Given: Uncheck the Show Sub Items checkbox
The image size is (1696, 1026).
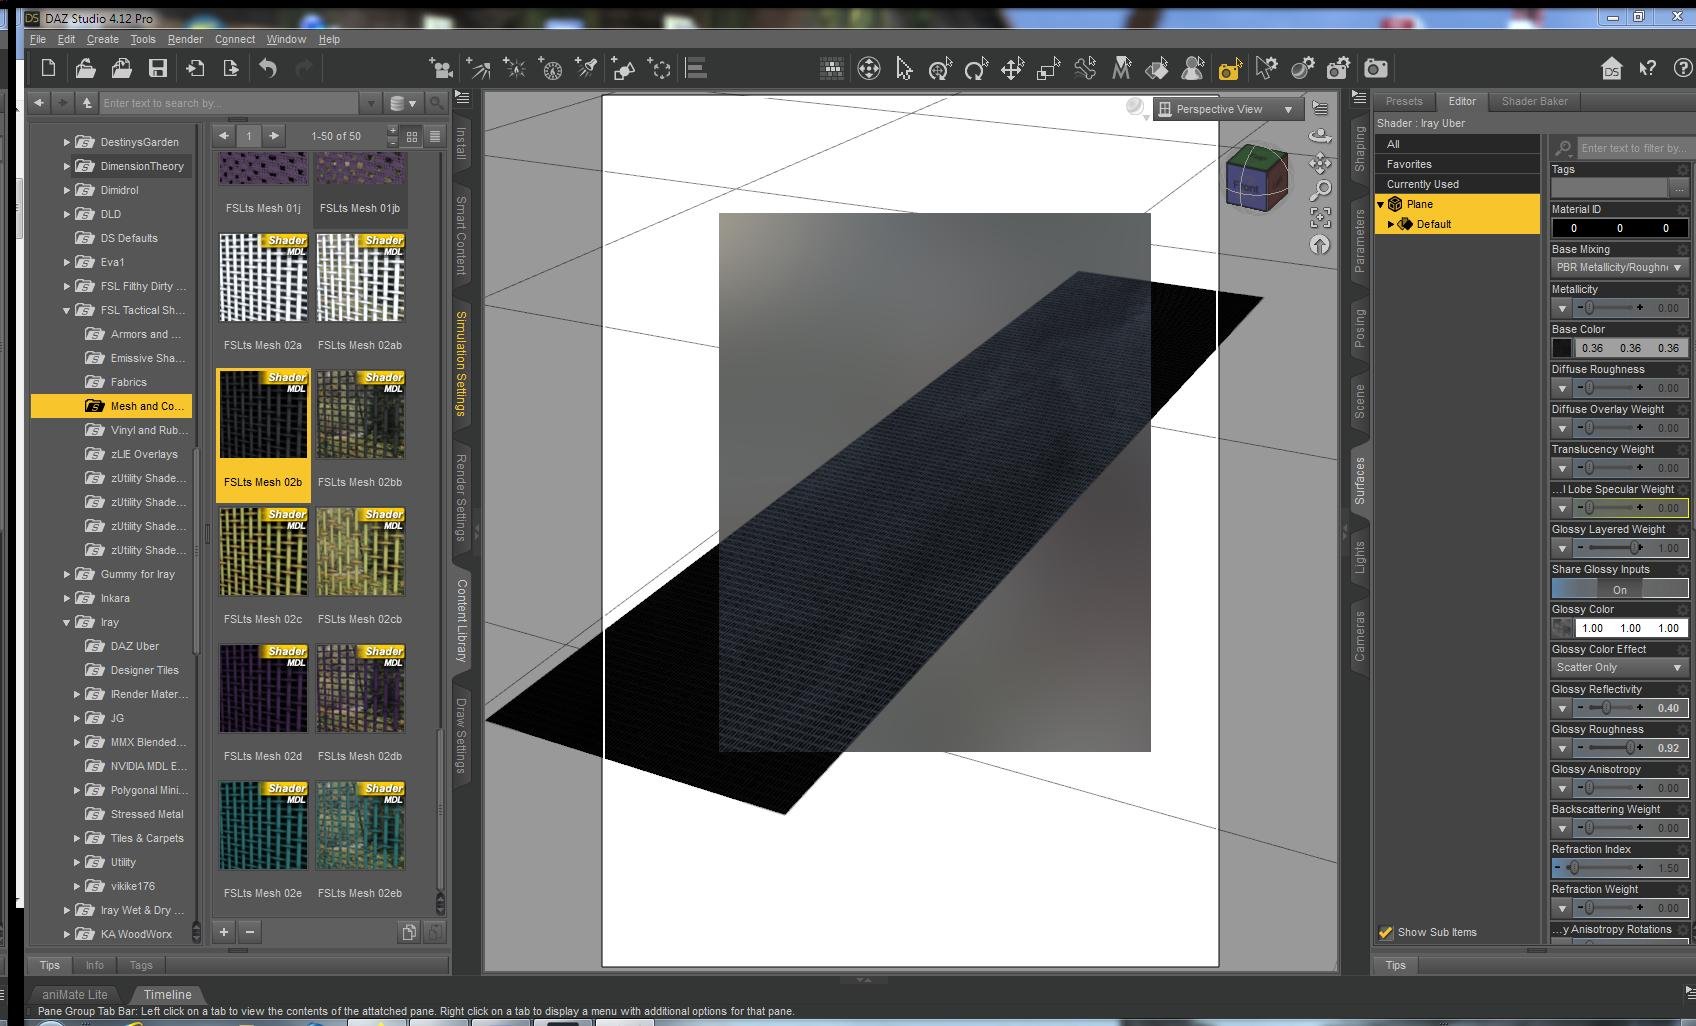Looking at the screenshot, I should (x=1386, y=932).
